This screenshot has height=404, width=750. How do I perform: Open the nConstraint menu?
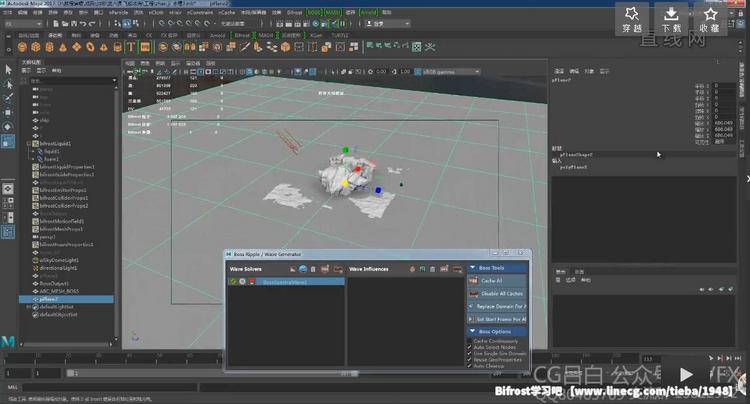[199, 12]
